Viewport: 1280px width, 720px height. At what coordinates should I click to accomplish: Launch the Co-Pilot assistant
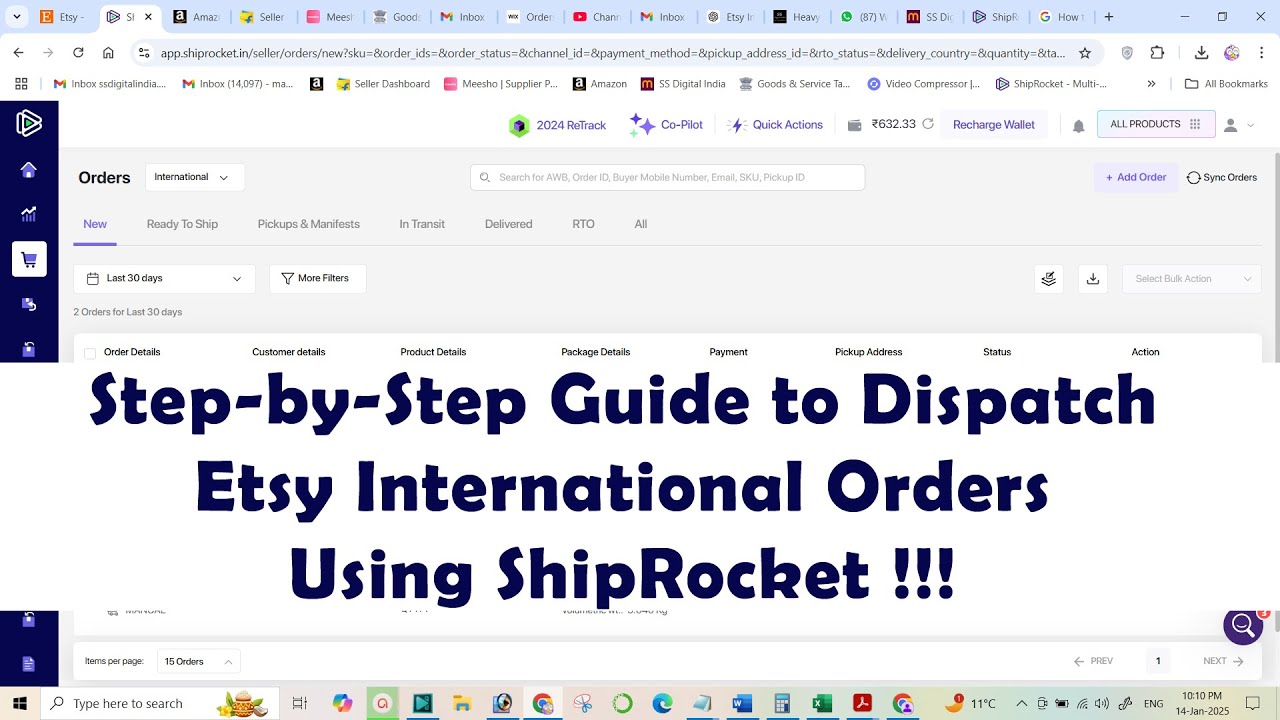[x=666, y=125]
